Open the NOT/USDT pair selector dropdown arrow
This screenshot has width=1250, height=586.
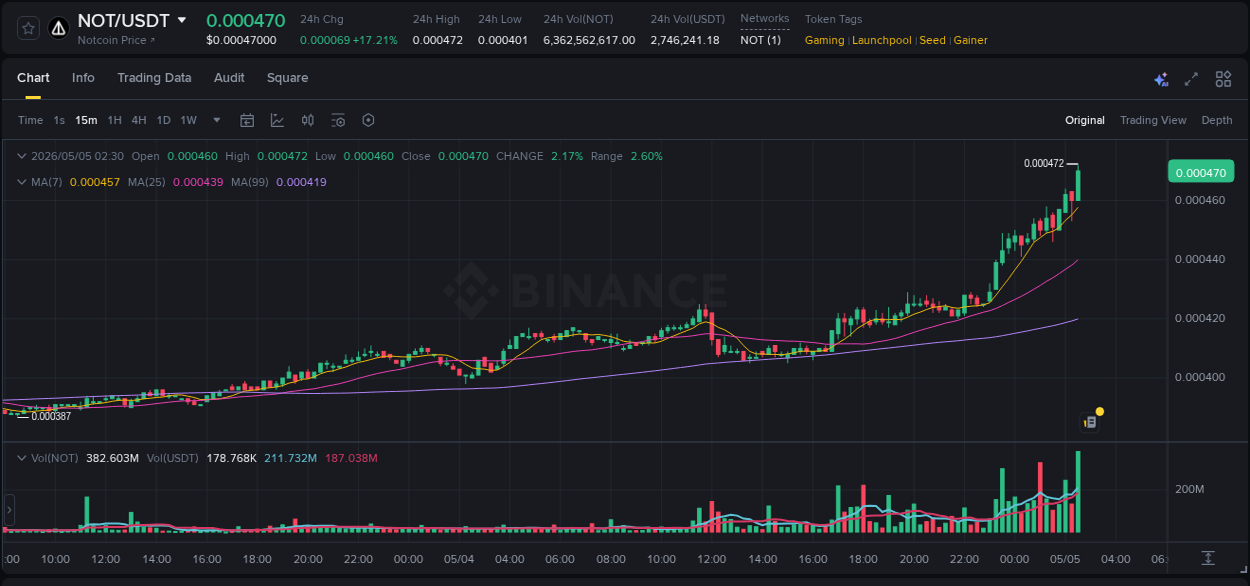click(x=182, y=20)
